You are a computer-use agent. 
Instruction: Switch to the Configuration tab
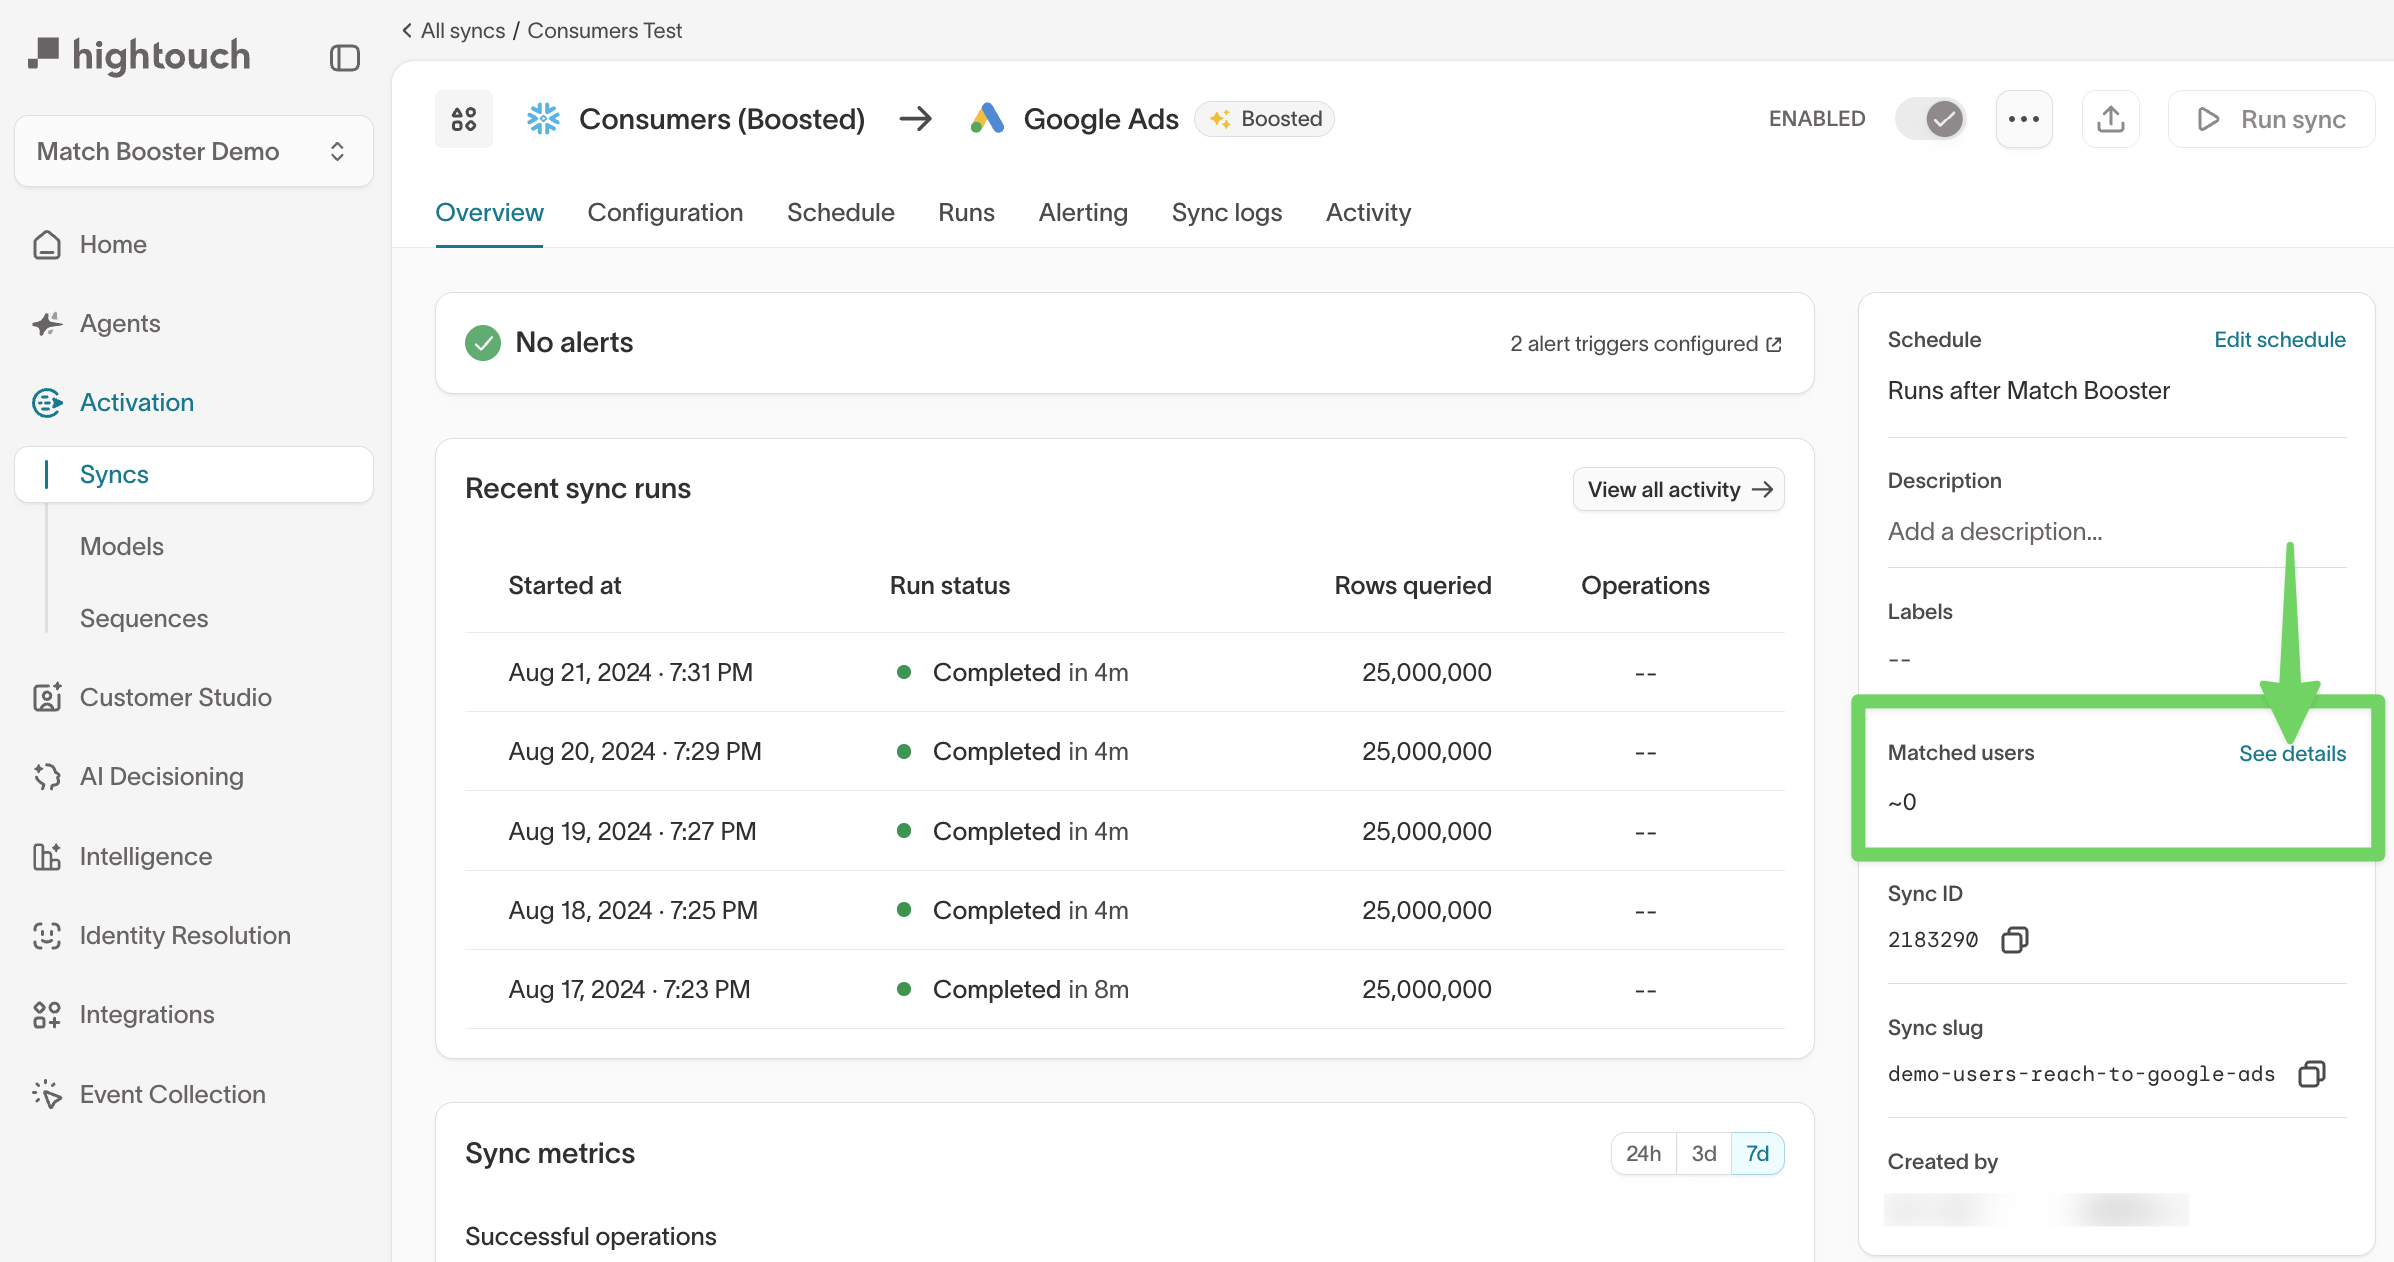666,212
